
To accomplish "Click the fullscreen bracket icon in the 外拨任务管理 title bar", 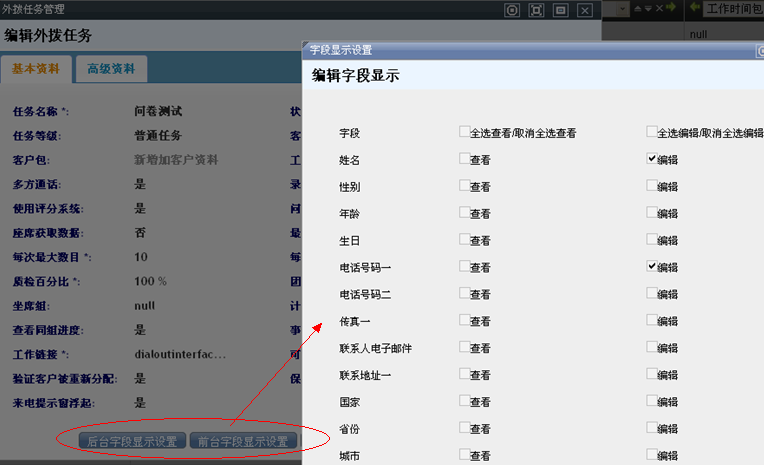I will click(537, 10).
